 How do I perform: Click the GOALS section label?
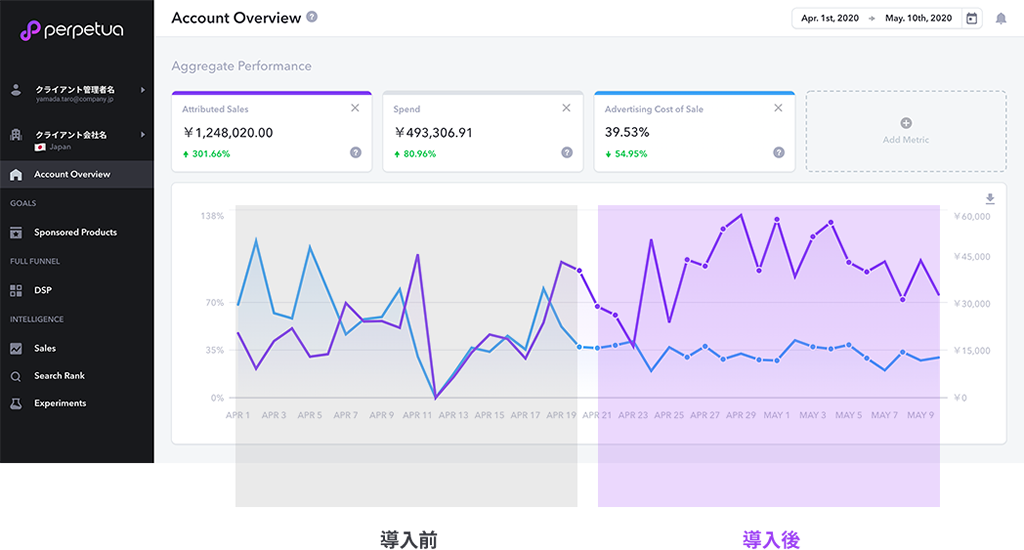click(x=24, y=203)
